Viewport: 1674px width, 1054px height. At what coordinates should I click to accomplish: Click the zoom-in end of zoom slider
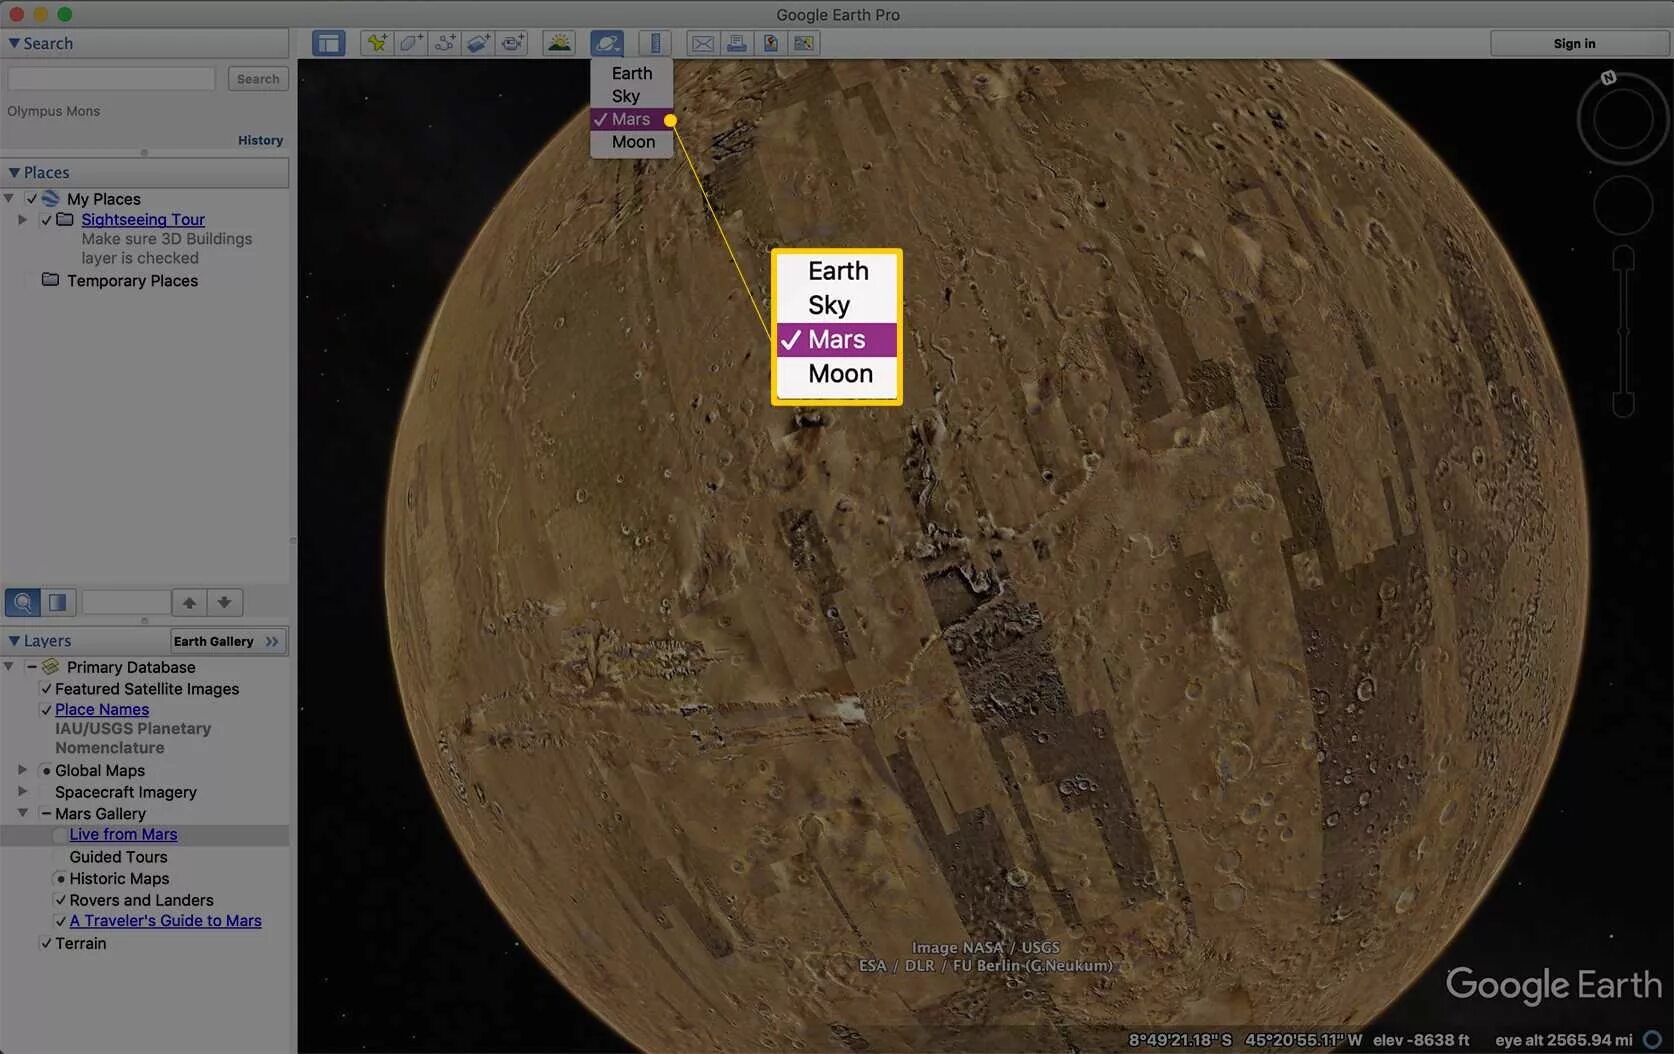pos(1623,258)
